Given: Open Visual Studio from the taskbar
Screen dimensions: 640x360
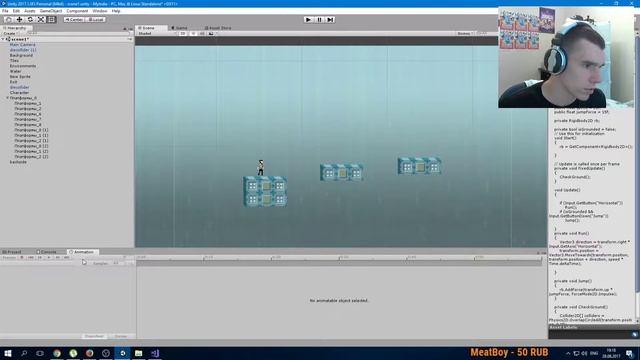Looking at the screenshot, I should [x=155, y=353].
